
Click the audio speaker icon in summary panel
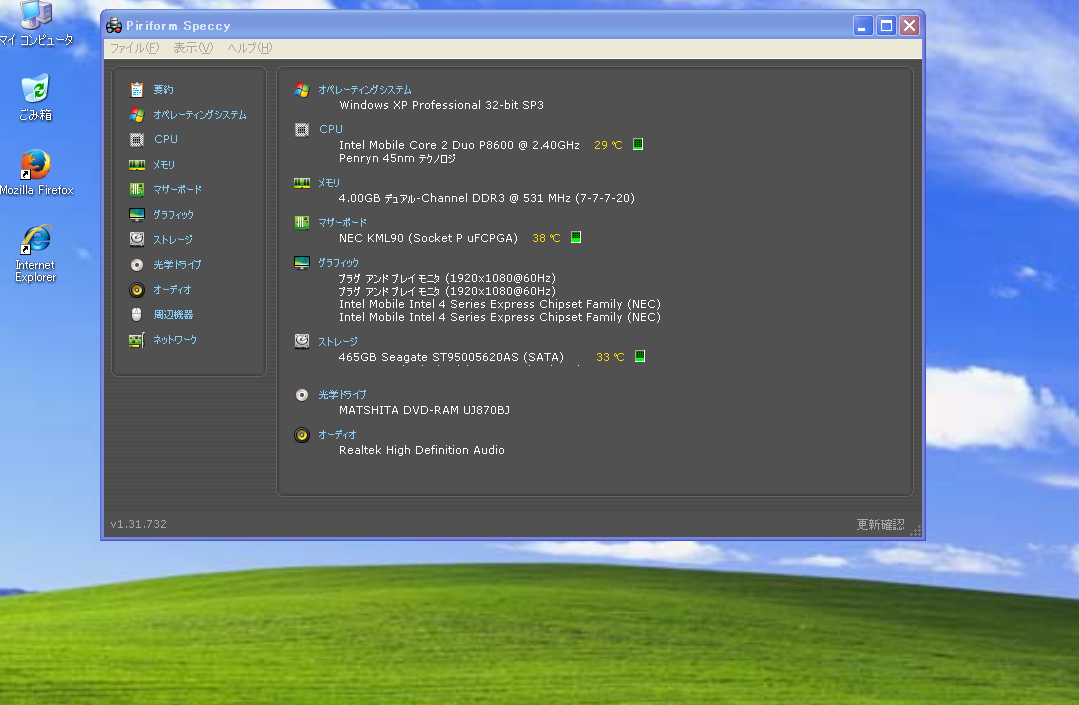click(301, 435)
